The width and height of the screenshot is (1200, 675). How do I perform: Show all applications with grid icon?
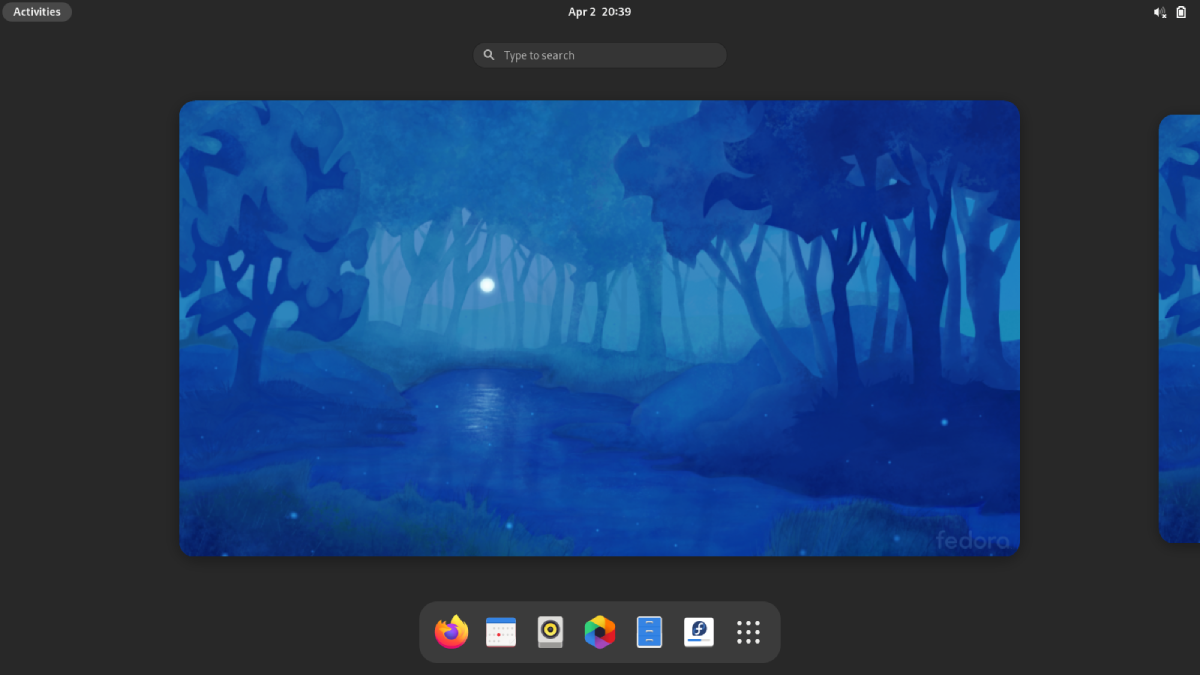pos(748,632)
